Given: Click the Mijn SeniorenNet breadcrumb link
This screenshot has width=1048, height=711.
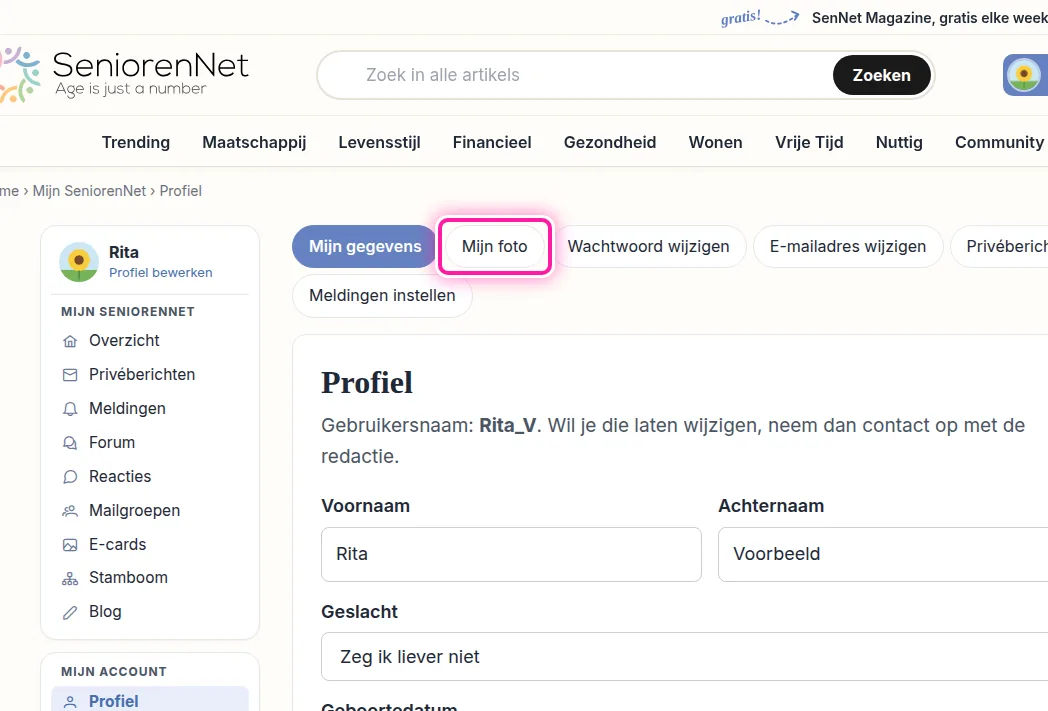Looking at the screenshot, I should (x=89, y=191).
